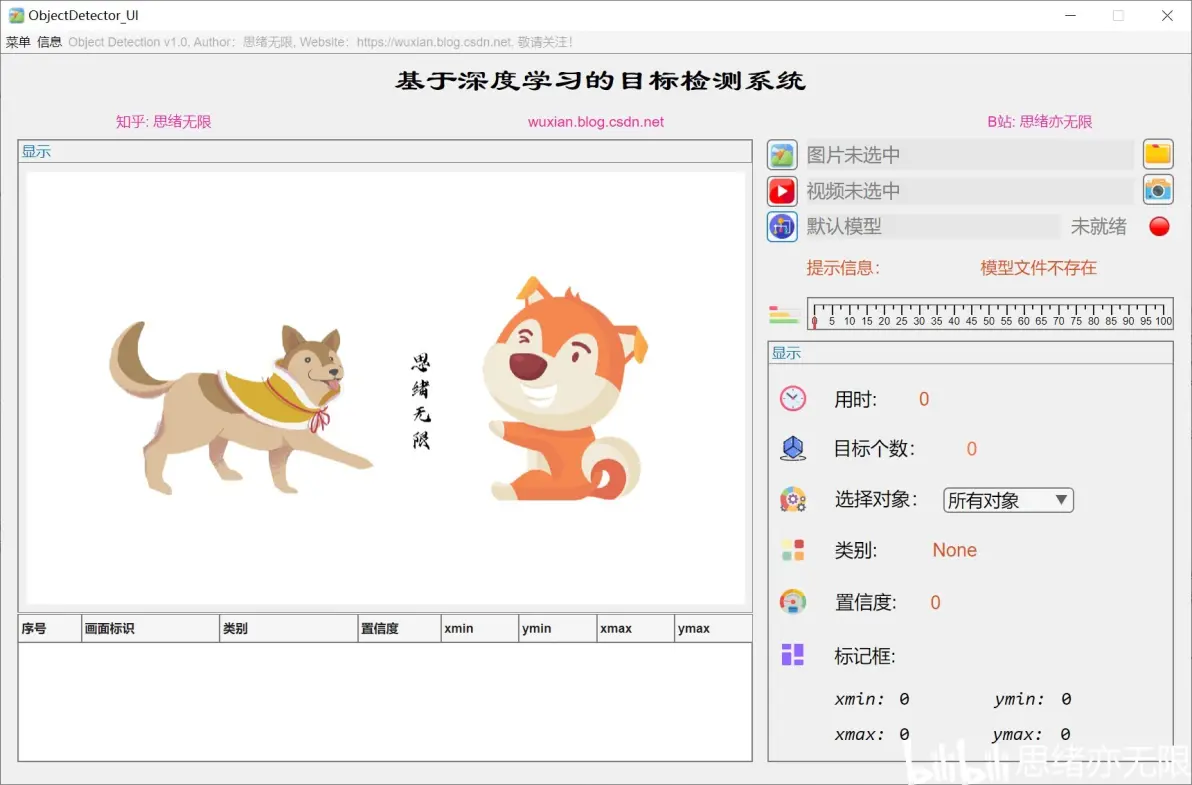Click the cube icon next to 目标个数
The height and width of the screenshot is (785, 1192).
(x=792, y=448)
